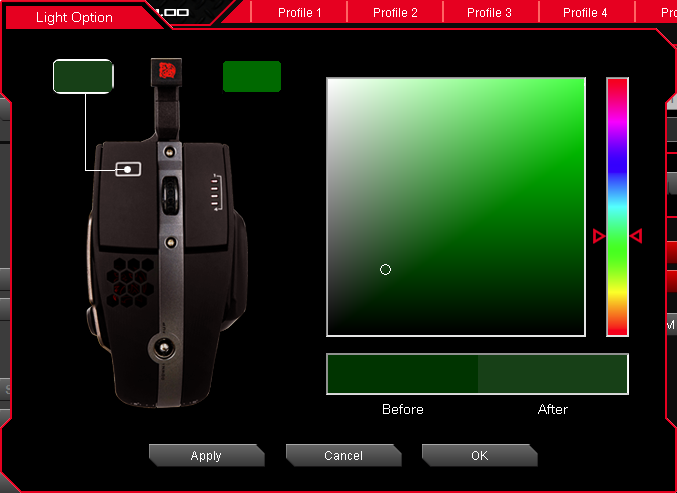Screen dimensions: 677x493
Task: Click the Light Option title tab
Action: 74,17
